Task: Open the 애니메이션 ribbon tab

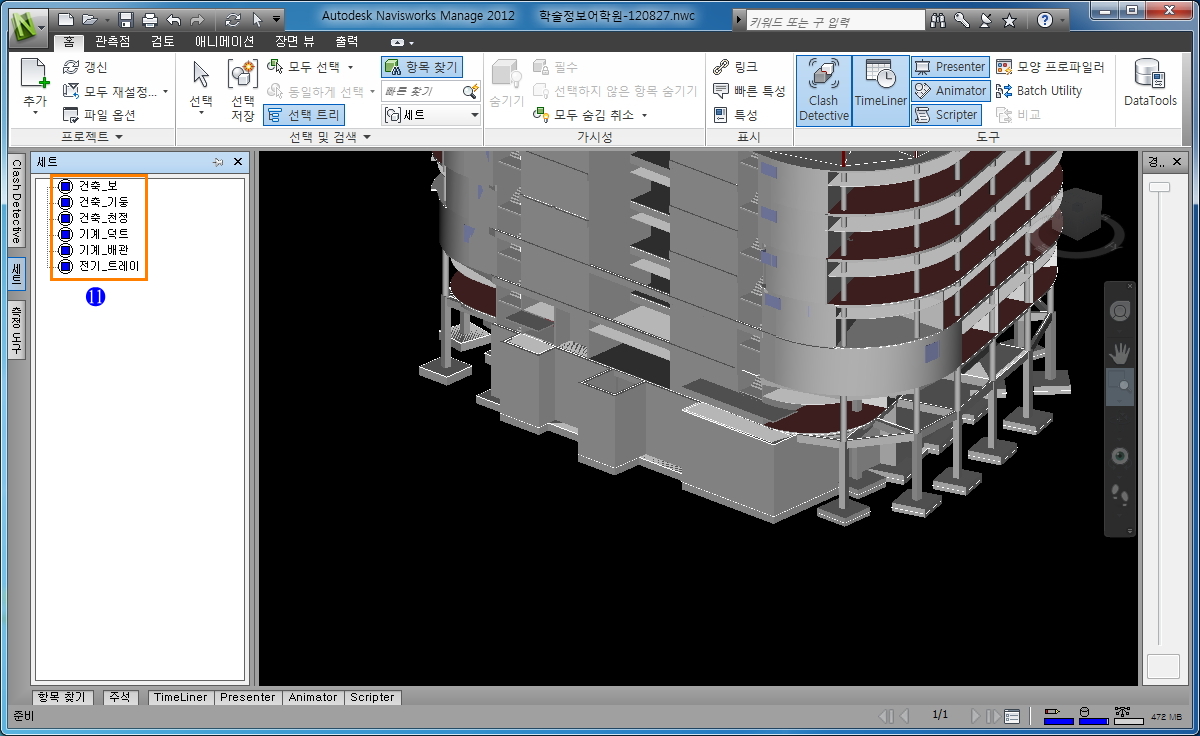Action: pos(224,42)
